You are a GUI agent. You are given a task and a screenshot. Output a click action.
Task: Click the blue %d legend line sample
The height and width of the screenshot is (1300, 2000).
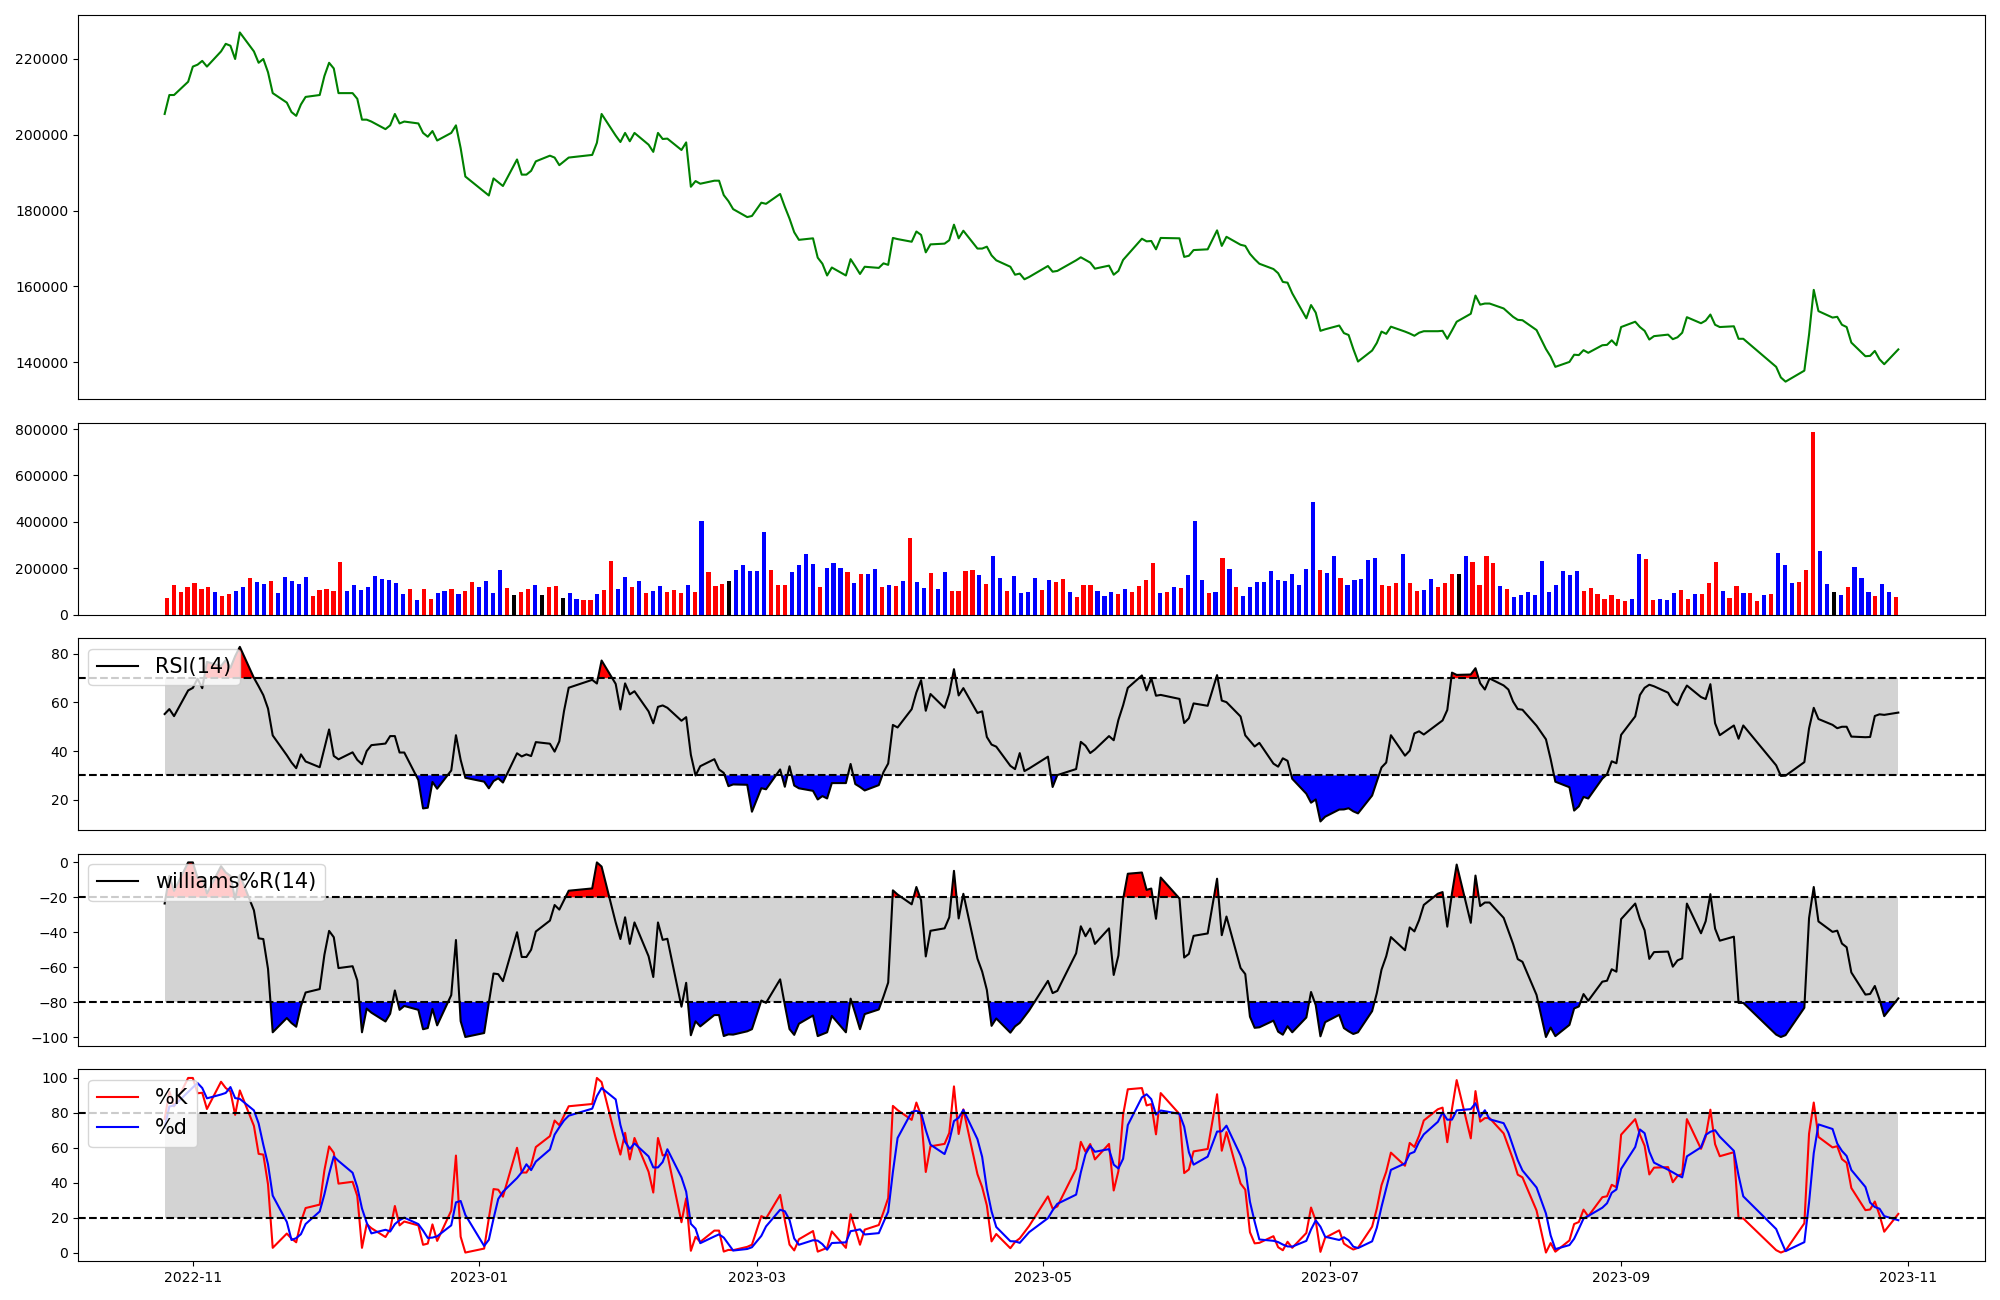tap(117, 1127)
